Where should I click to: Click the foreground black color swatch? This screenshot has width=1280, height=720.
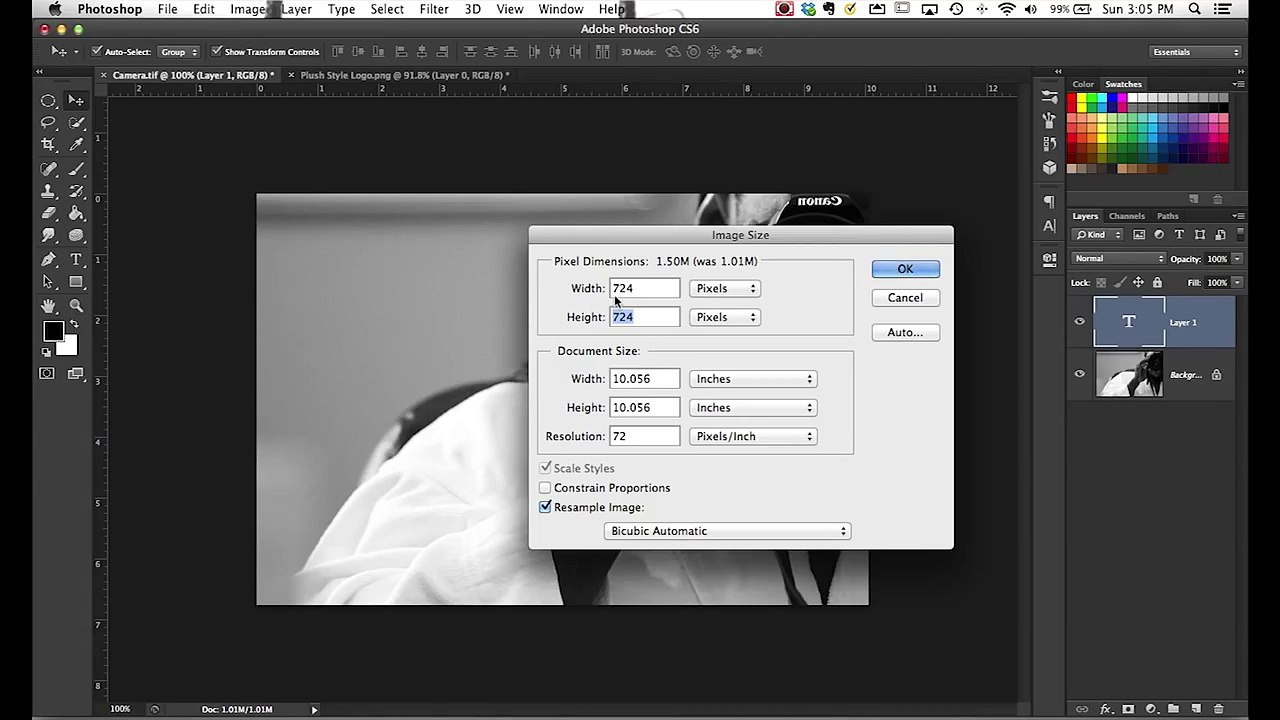[53, 332]
